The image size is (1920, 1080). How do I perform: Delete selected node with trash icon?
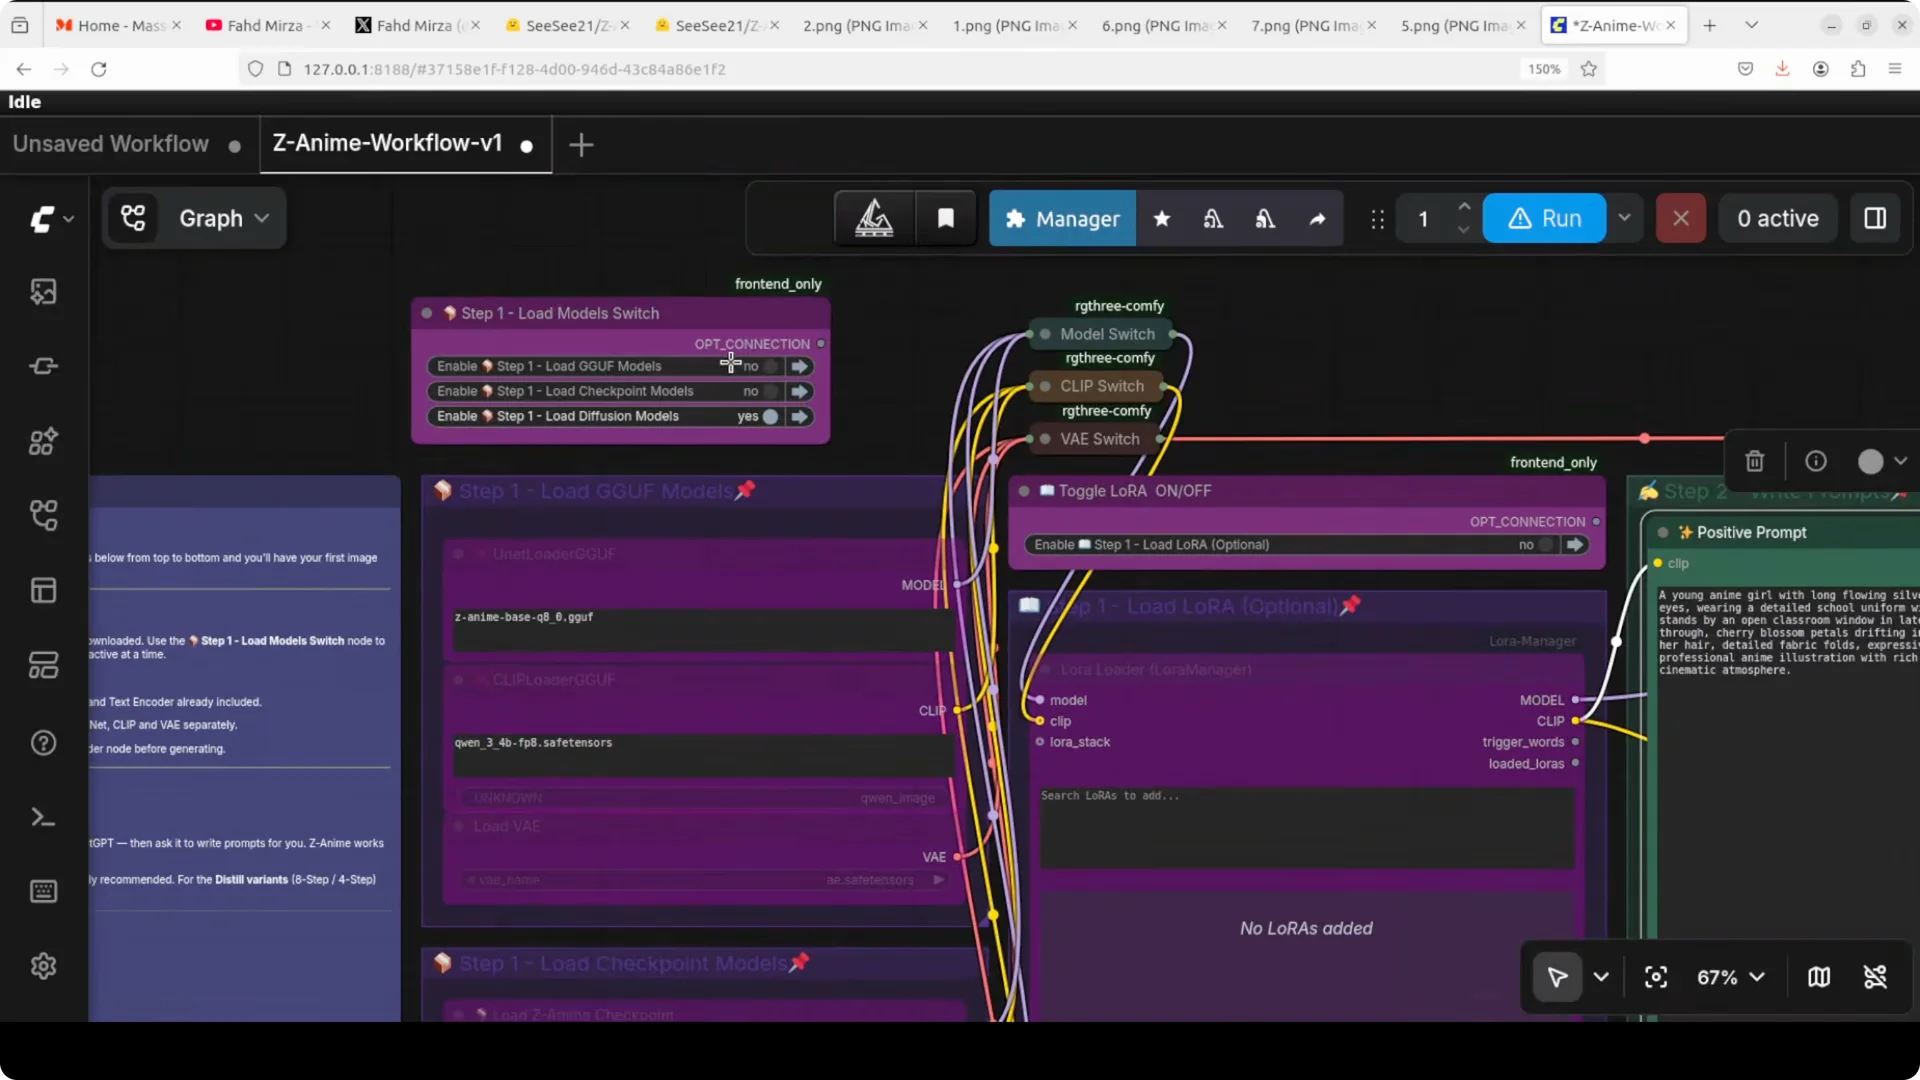[x=1754, y=461]
